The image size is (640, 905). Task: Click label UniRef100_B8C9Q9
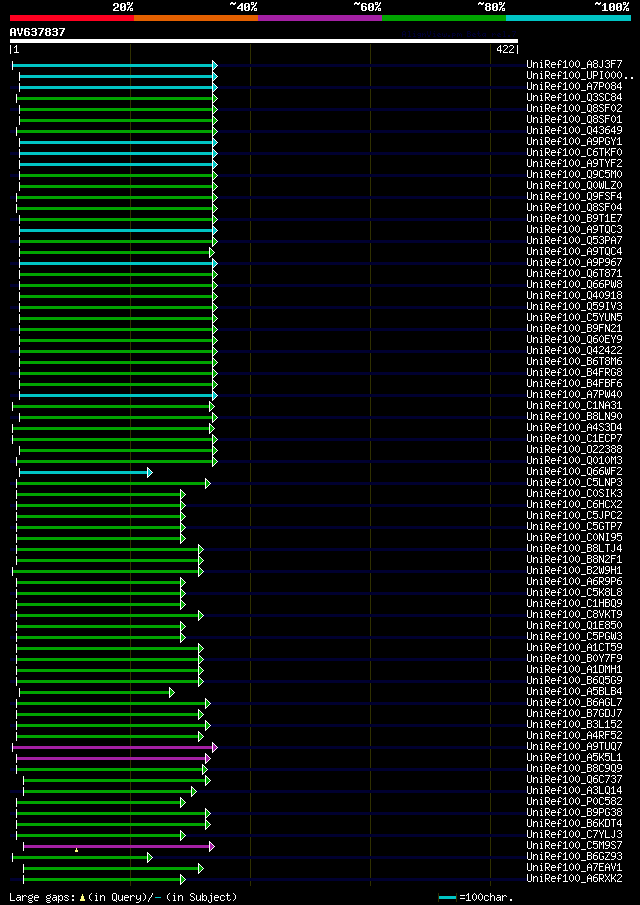pyautogui.click(x=574, y=769)
